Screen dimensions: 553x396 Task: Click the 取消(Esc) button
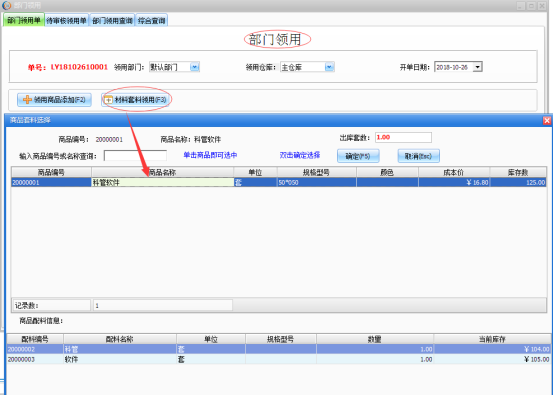[x=418, y=156]
